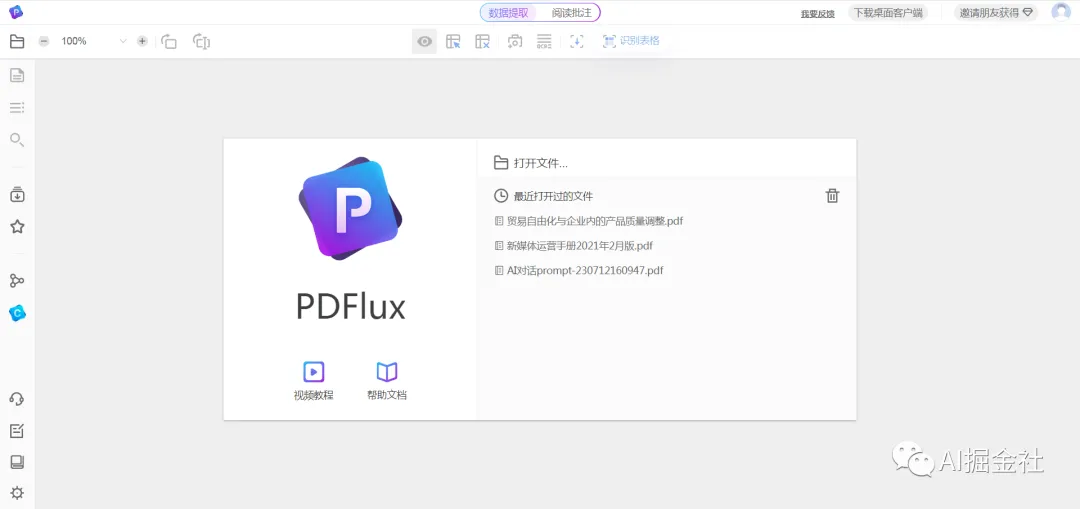Click the headset support sidebar icon
This screenshot has height=509, width=1080.
tap(17, 399)
